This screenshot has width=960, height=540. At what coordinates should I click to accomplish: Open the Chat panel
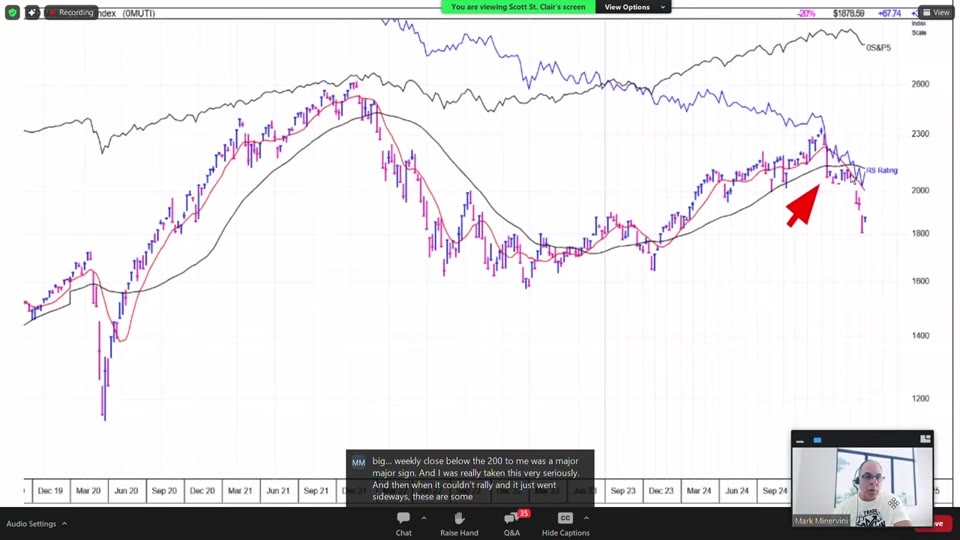[x=403, y=524]
